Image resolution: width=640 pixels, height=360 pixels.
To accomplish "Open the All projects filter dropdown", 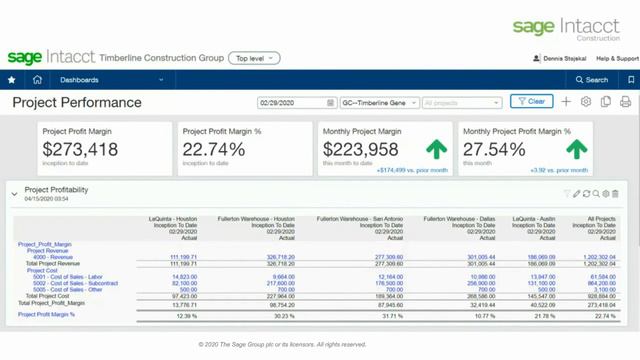I will pyautogui.click(x=462, y=103).
